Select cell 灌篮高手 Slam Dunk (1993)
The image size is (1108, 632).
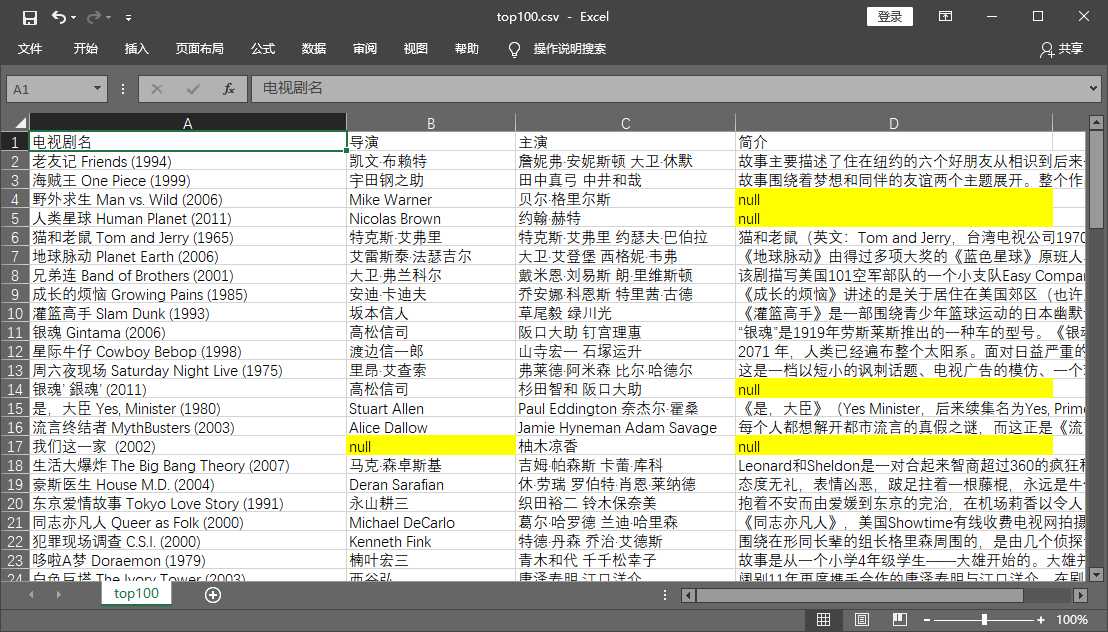pos(187,314)
